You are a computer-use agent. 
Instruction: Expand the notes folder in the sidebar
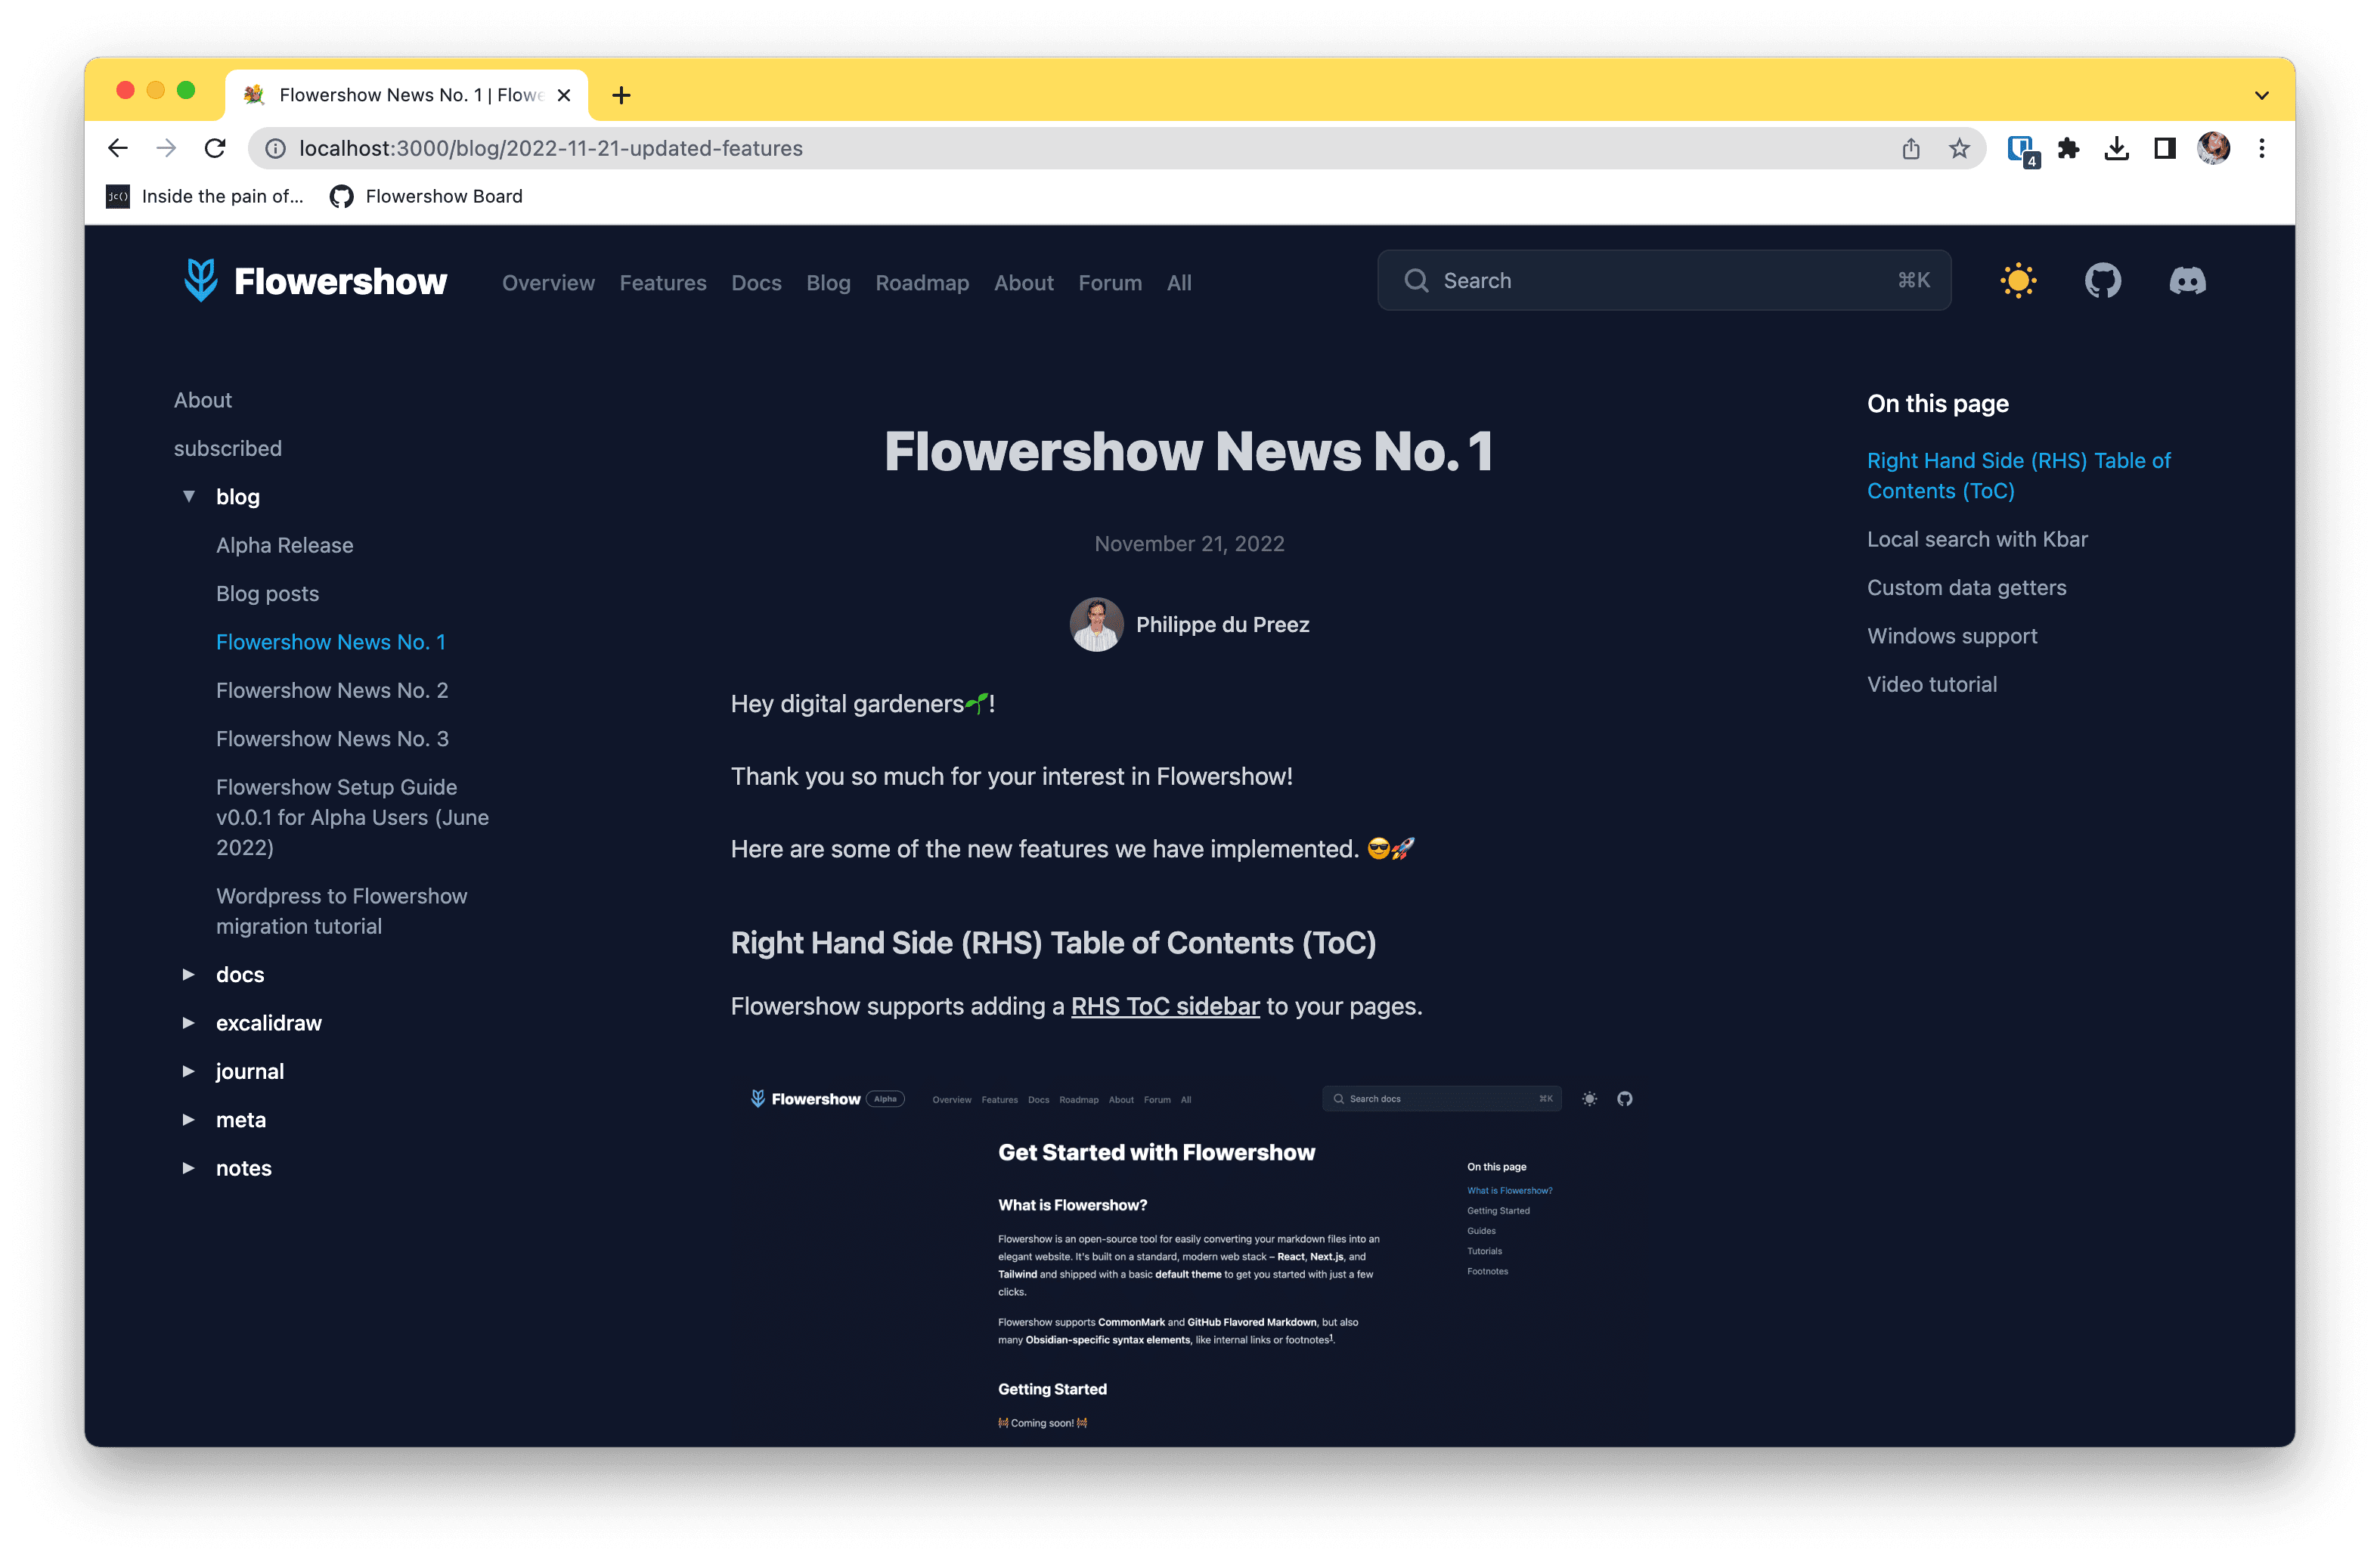[188, 1168]
